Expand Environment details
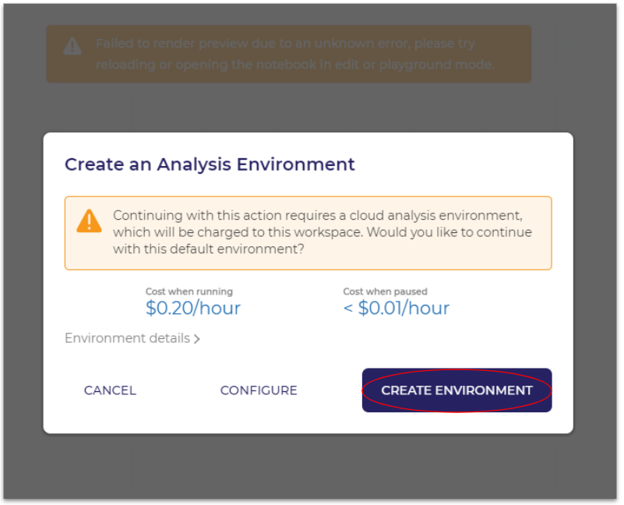Screen dimensions: 624x505 pos(132,338)
